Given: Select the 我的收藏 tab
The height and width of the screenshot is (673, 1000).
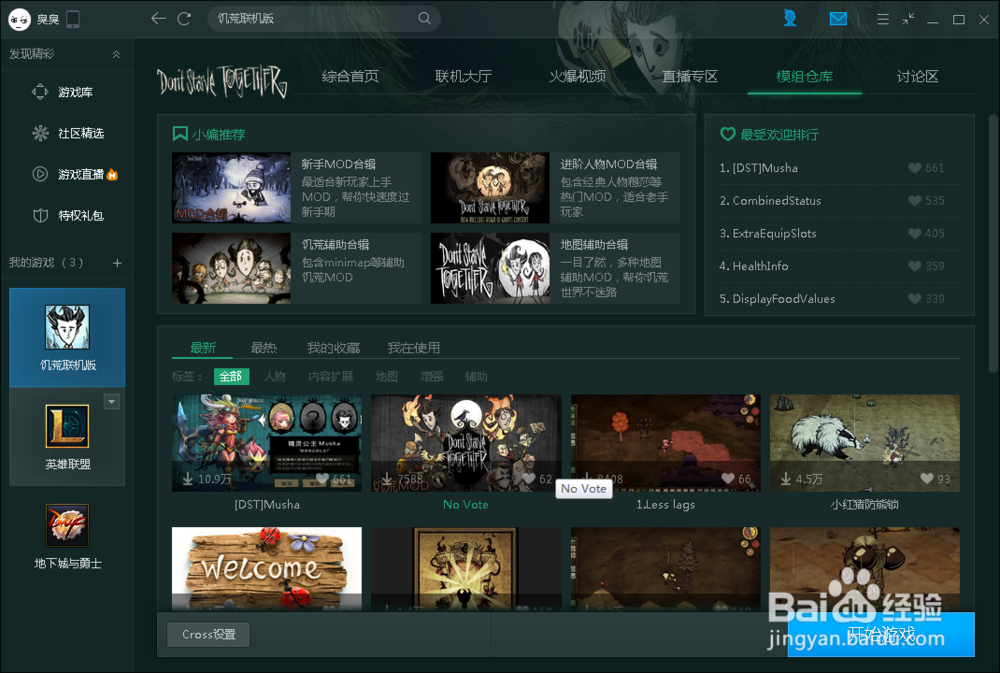Looking at the screenshot, I should (333, 348).
